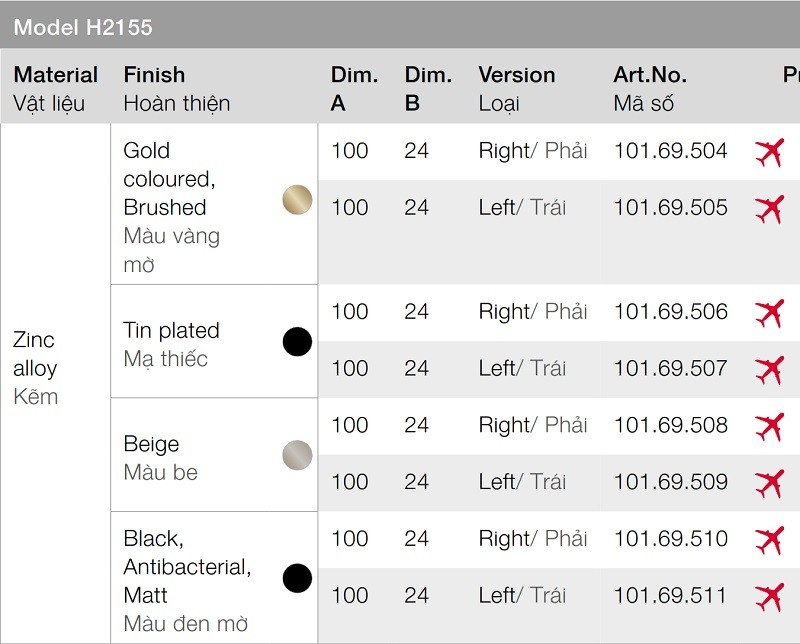Click article number 101.69.504
Viewport: 800px width, 644px height.
pyautogui.click(x=670, y=151)
